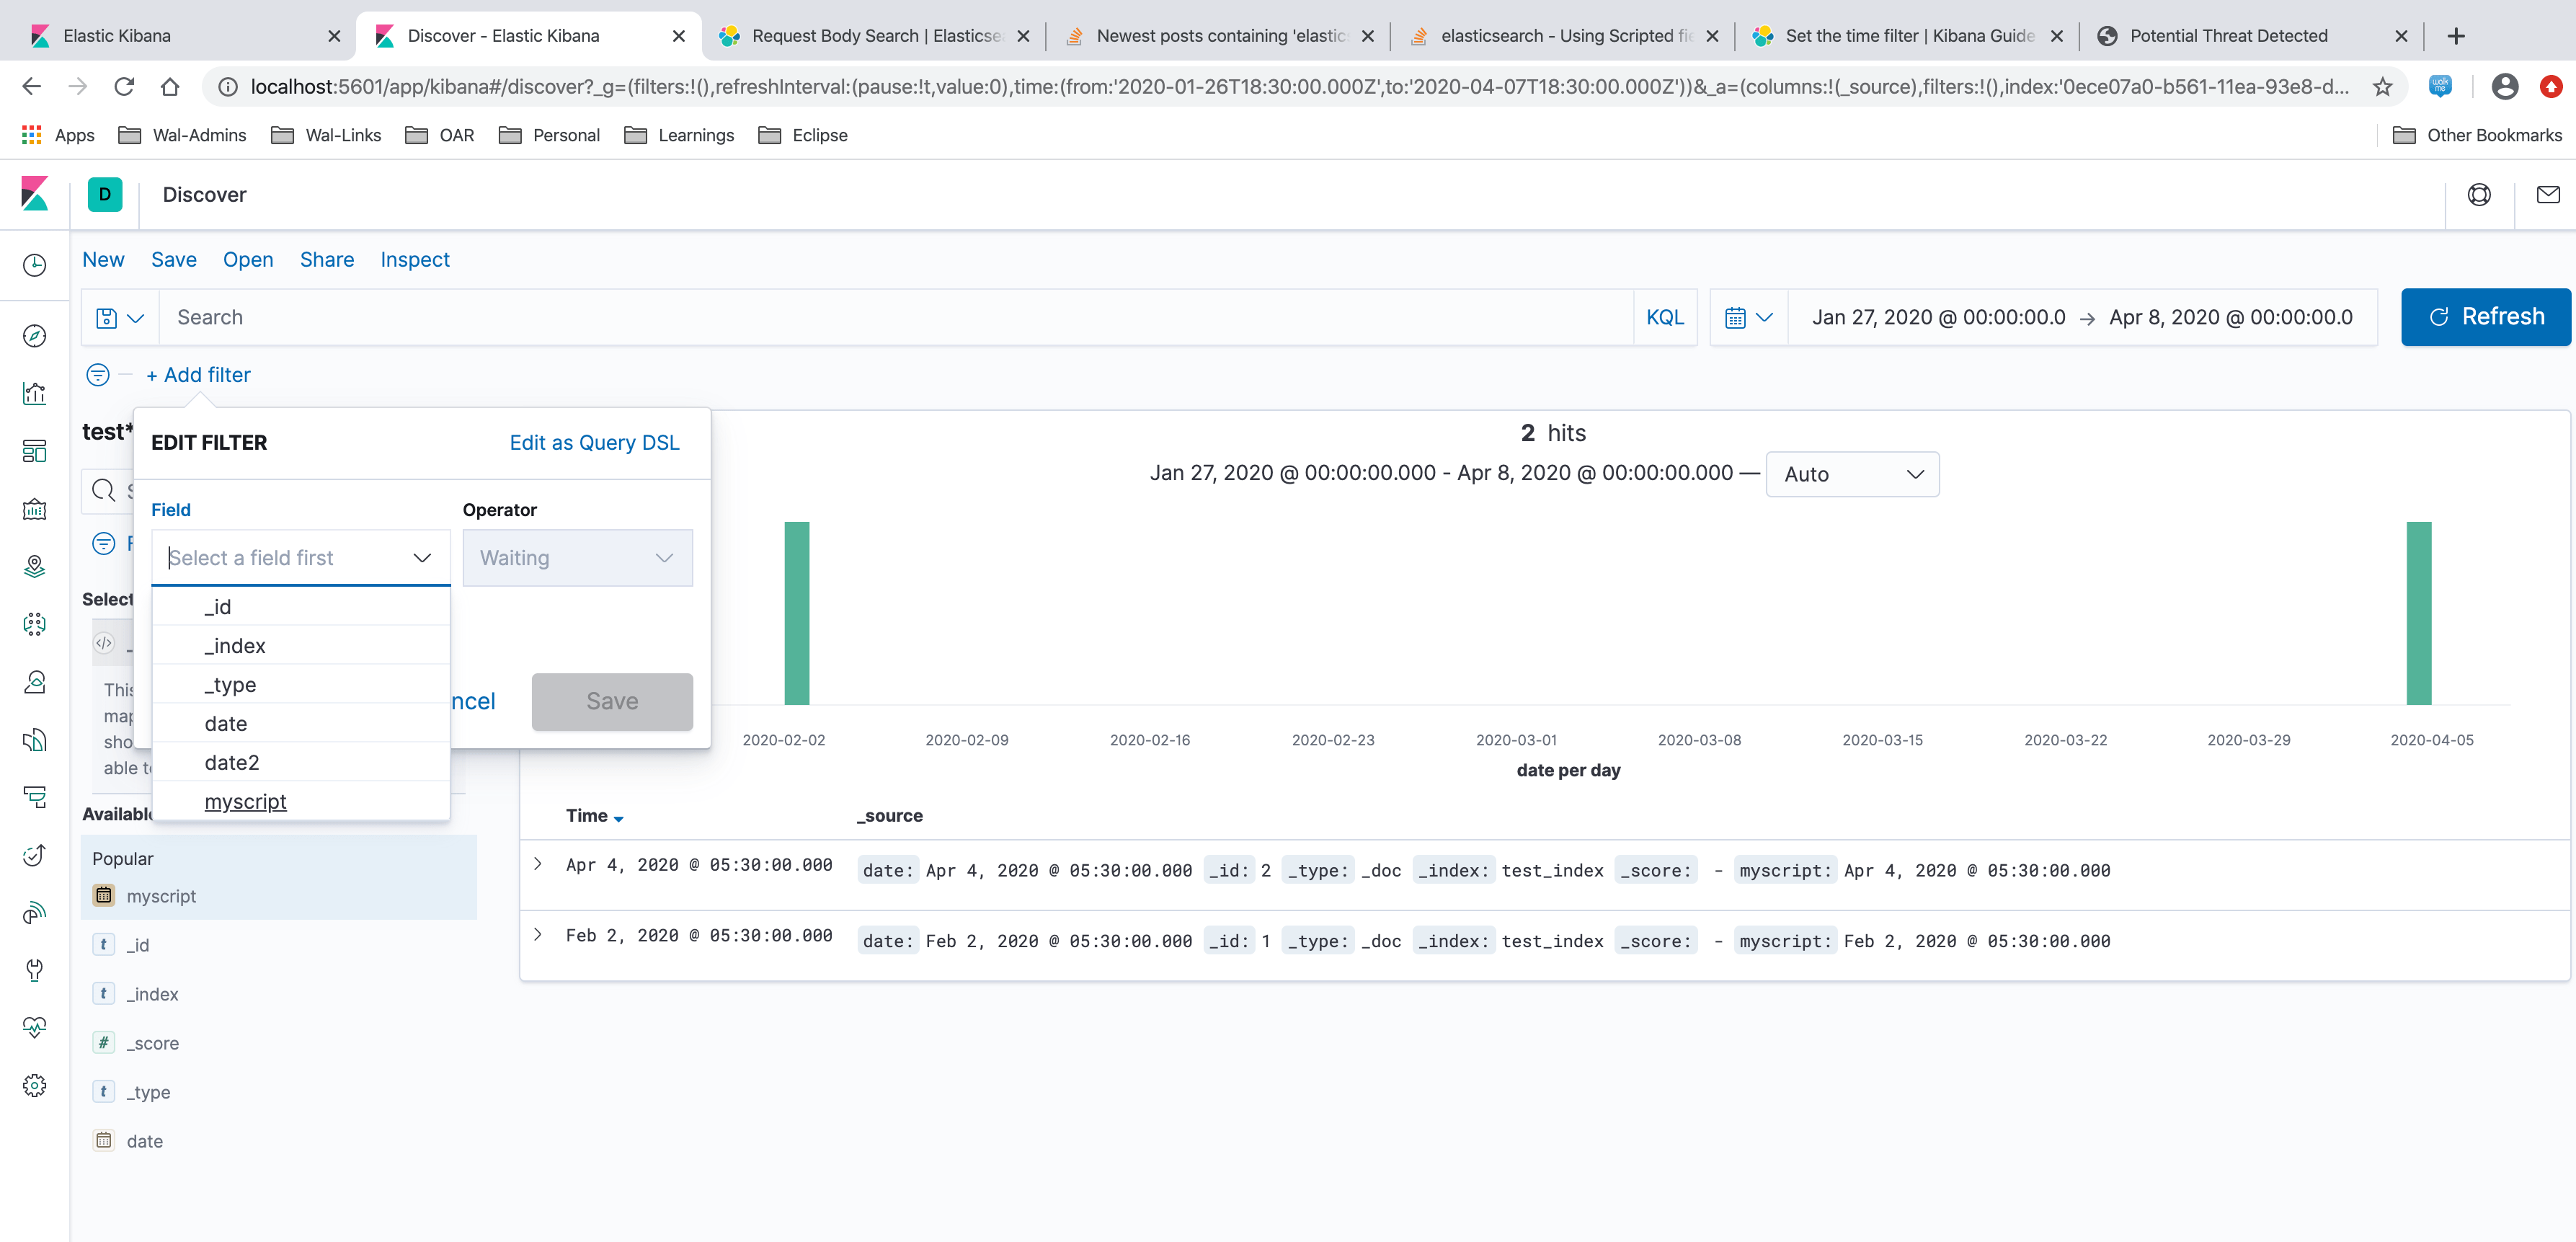2576x1242 pixels.
Task: Open Visualize app in sidebar
Action: (x=34, y=393)
